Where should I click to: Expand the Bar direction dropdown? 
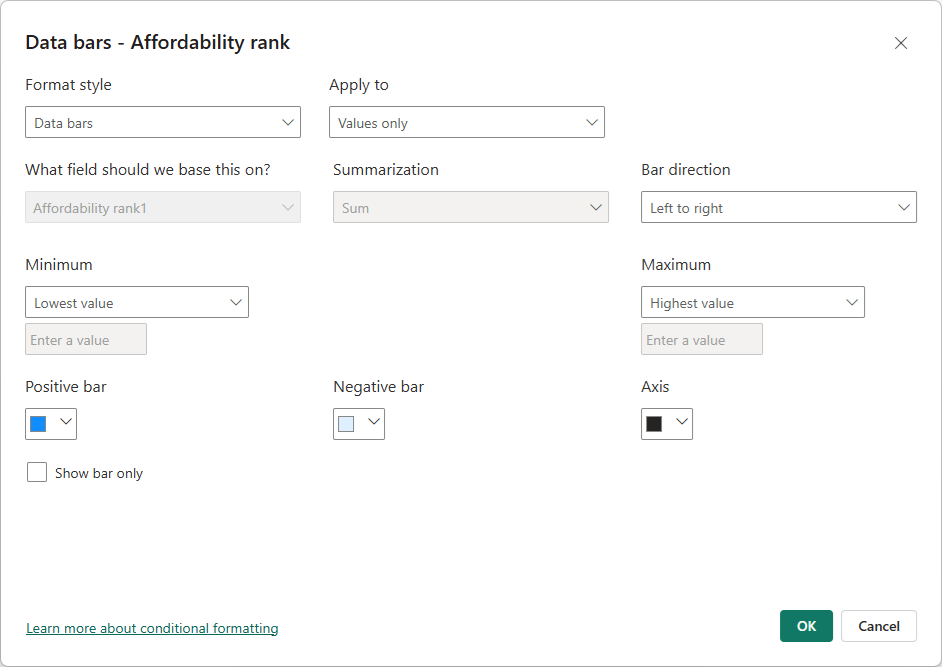778,207
